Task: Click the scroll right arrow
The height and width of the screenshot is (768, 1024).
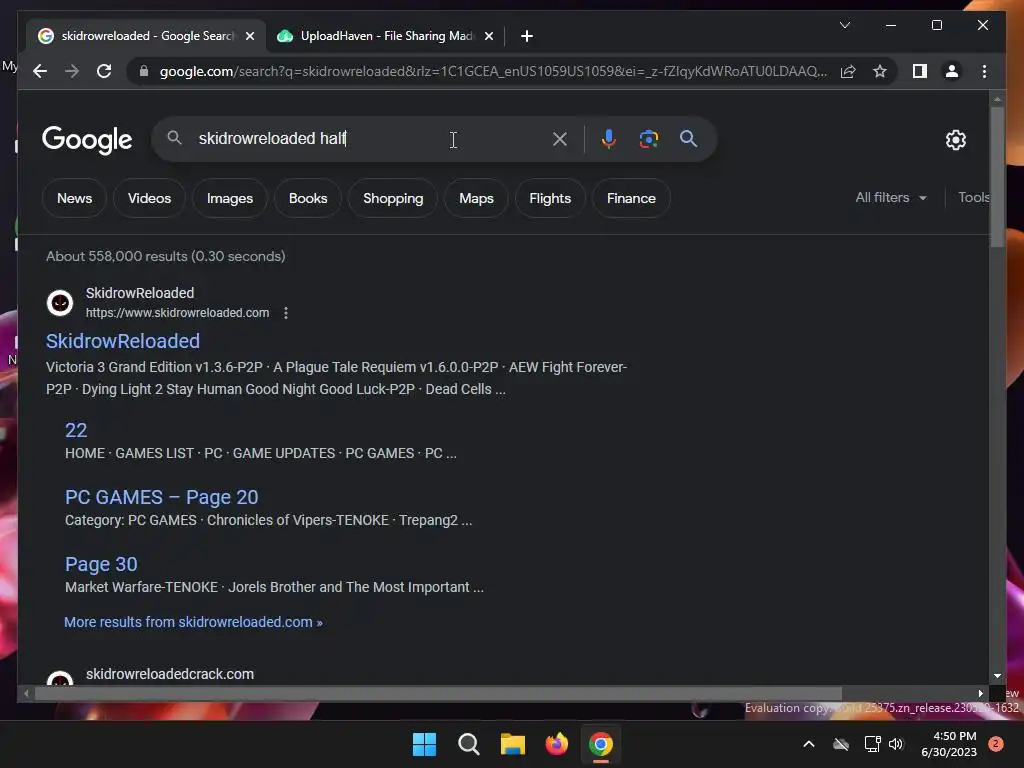Action: (980, 694)
